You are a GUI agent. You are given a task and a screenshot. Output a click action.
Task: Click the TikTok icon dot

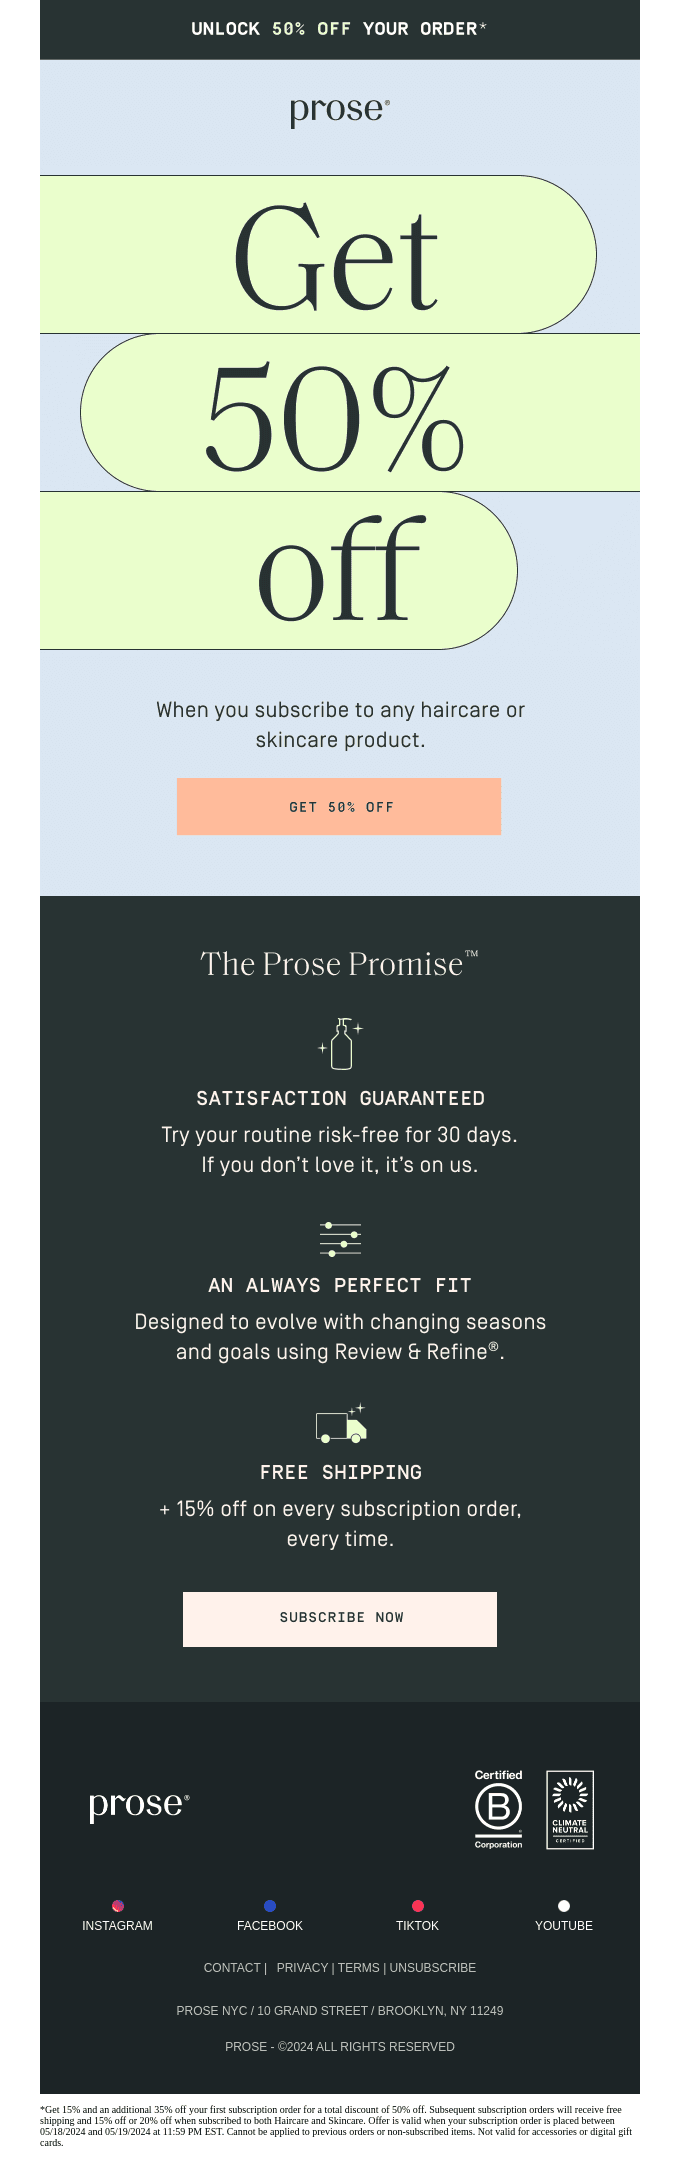coord(418,1906)
